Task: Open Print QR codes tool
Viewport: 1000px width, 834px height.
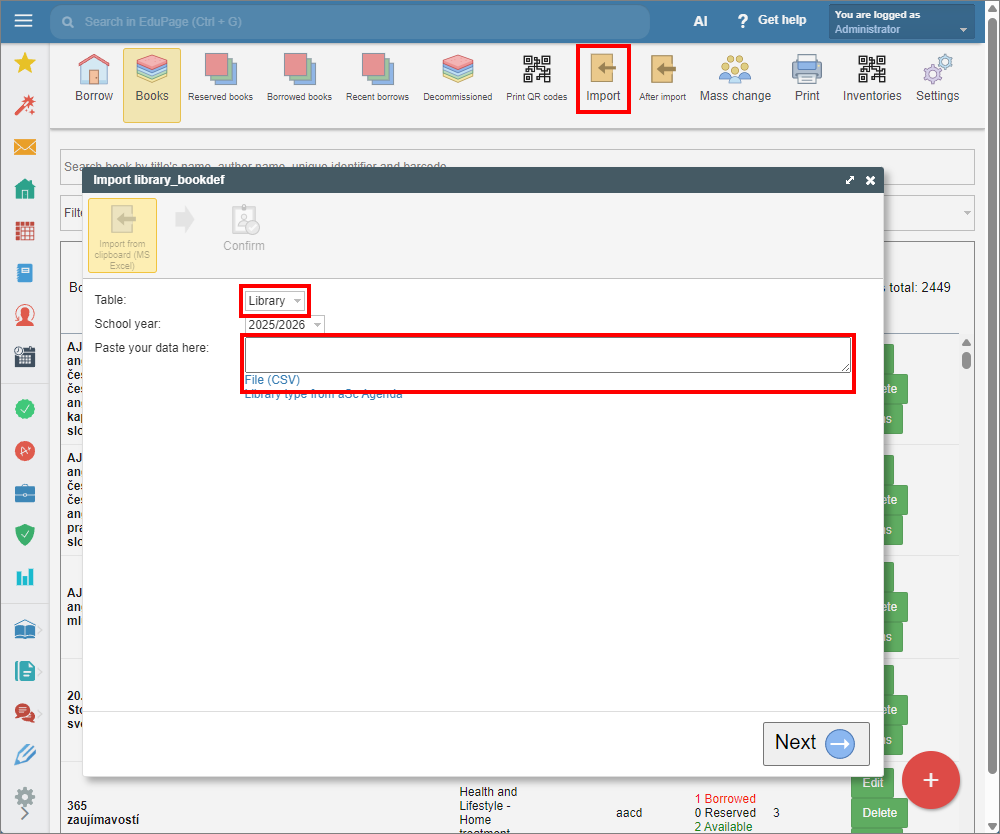Action: [536, 79]
